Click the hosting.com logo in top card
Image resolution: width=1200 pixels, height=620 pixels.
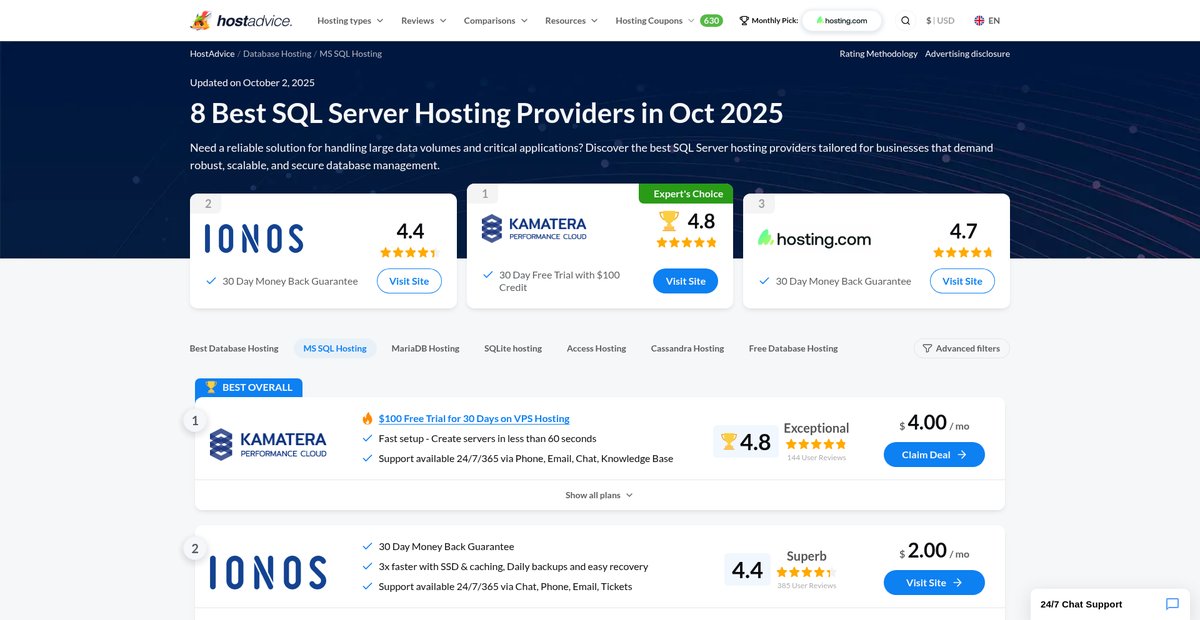[814, 239]
